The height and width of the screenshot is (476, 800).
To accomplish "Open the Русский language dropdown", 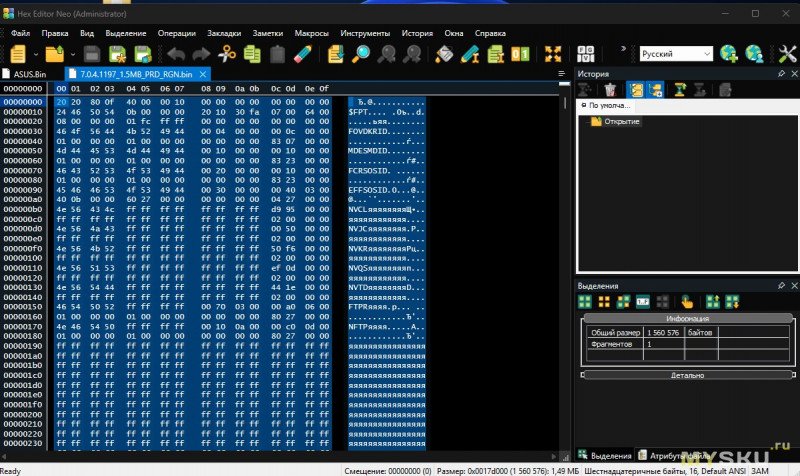I will pyautogui.click(x=706, y=54).
